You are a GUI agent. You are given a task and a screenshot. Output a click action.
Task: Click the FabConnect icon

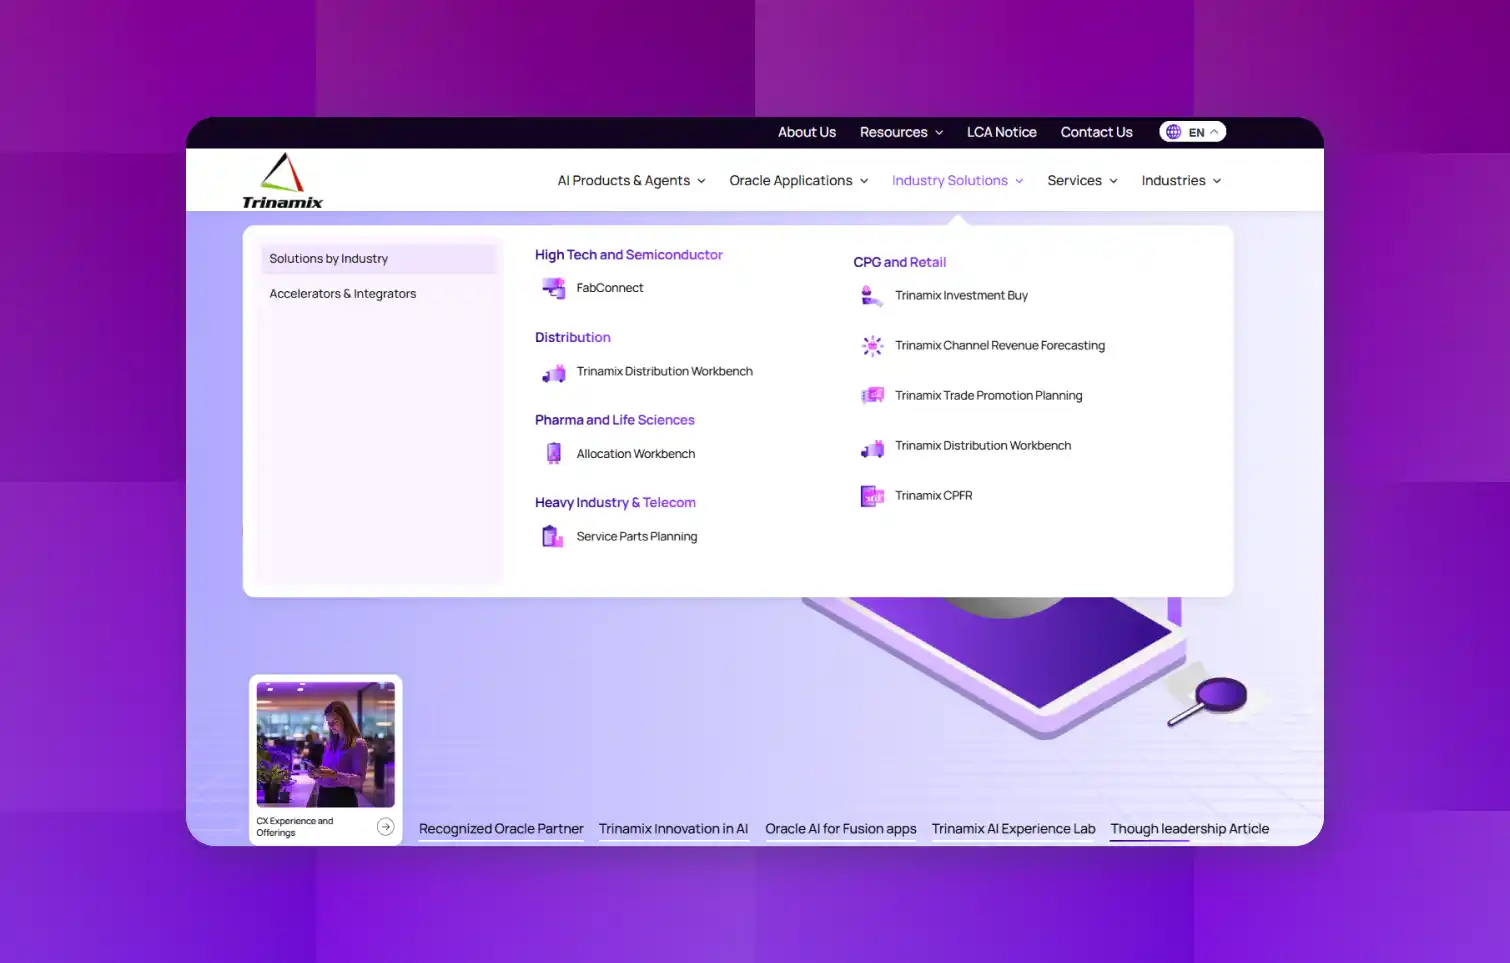coord(553,288)
